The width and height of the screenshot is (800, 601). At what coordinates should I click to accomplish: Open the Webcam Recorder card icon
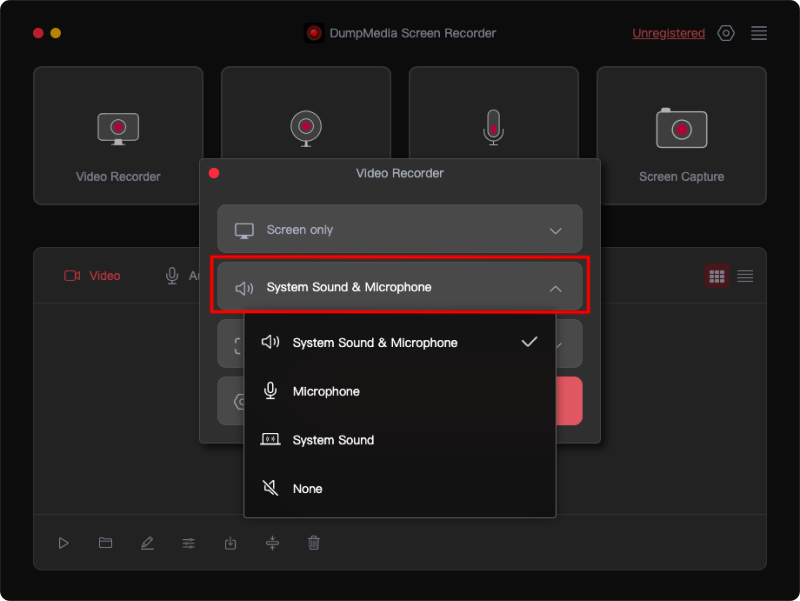[306, 128]
